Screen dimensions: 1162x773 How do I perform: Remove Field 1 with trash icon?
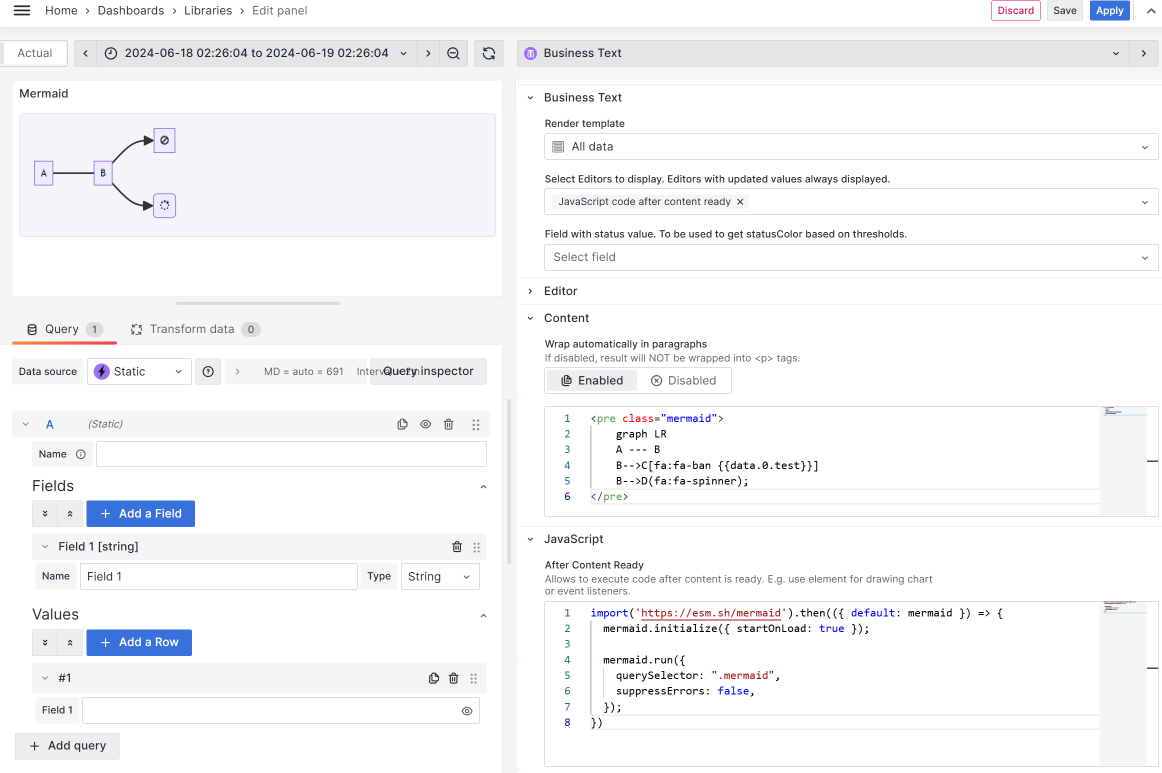point(457,547)
